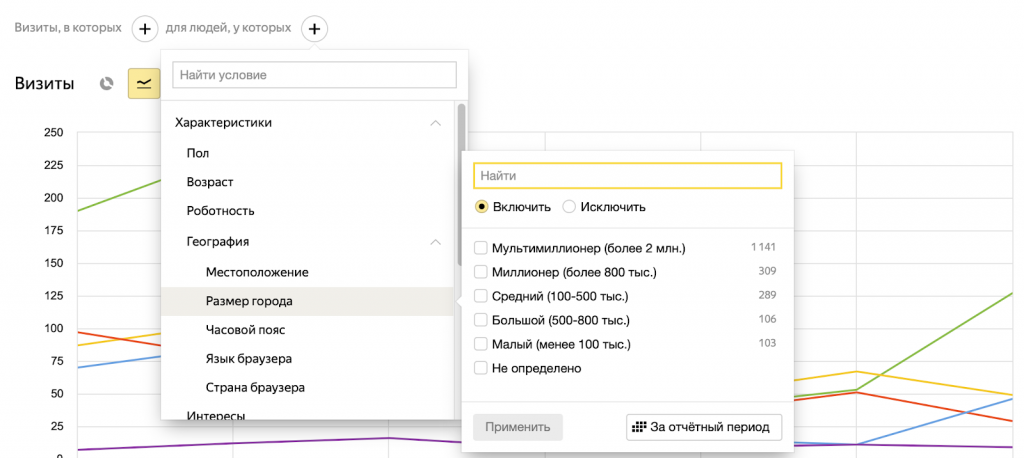Click the География header text
This screenshot has width=1024, height=458.
(x=217, y=242)
